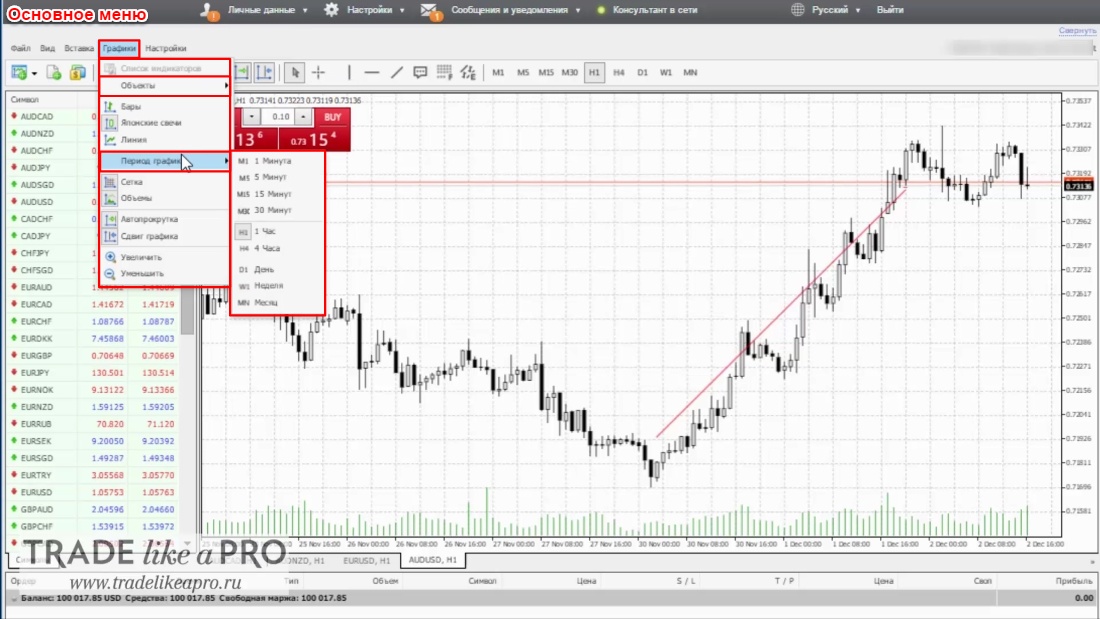1100x619 pixels.
Task: Choose the trendline drawing tool
Action: tap(396, 72)
